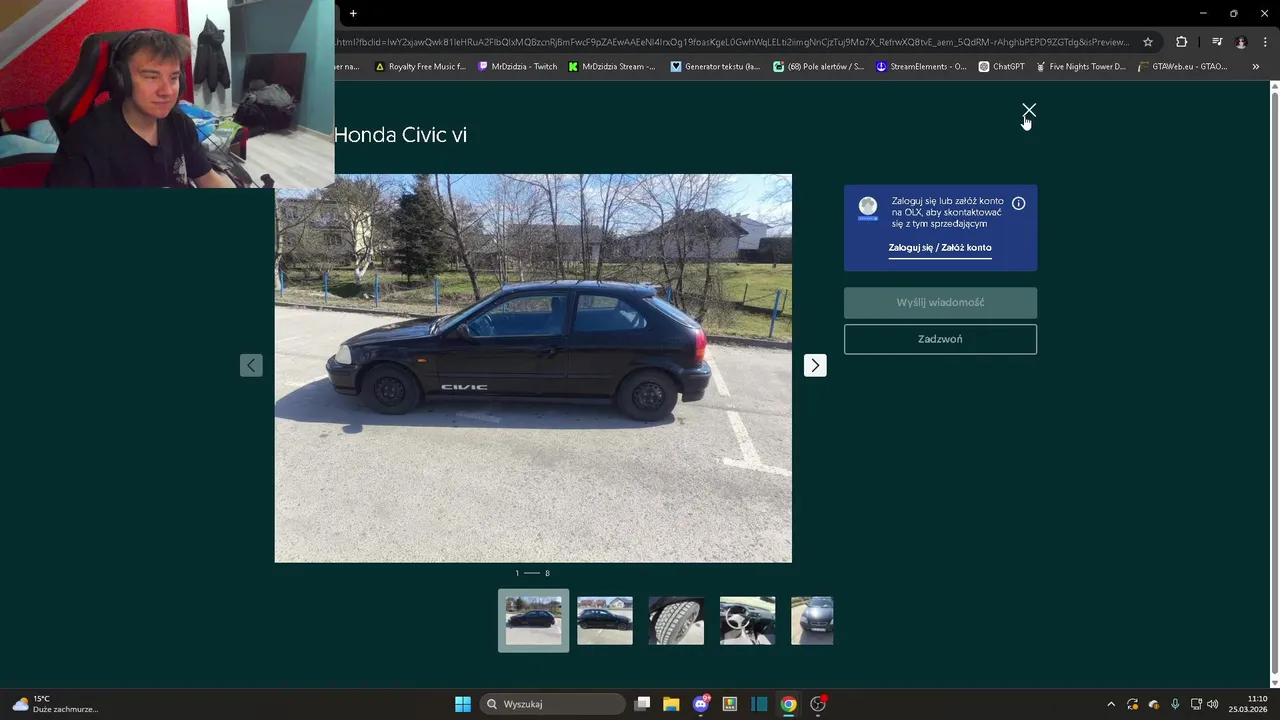This screenshot has width=1280, height=720.
Task: Bookmark this page with the star icon
Action: 1148,42
